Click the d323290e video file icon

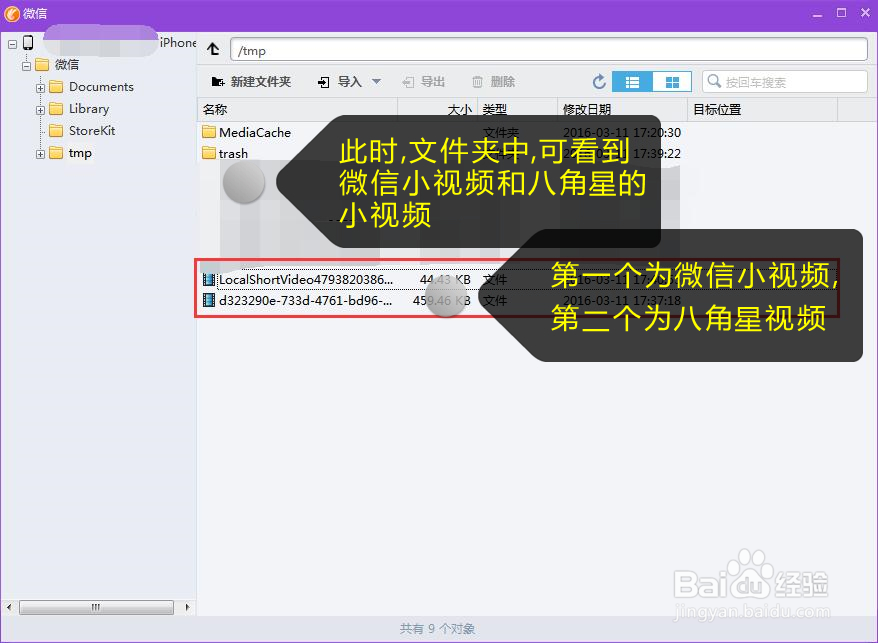tap(209, 300)
